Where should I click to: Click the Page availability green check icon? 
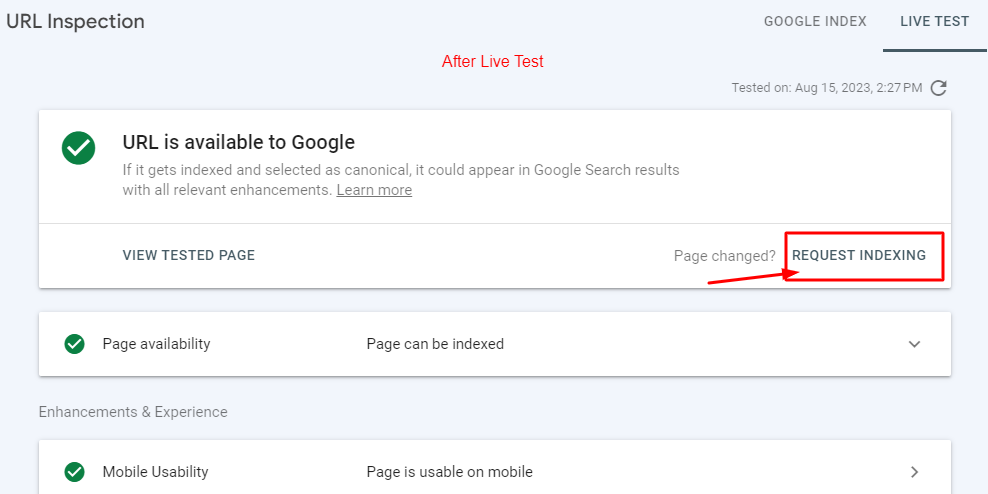[x=74, y=344]
